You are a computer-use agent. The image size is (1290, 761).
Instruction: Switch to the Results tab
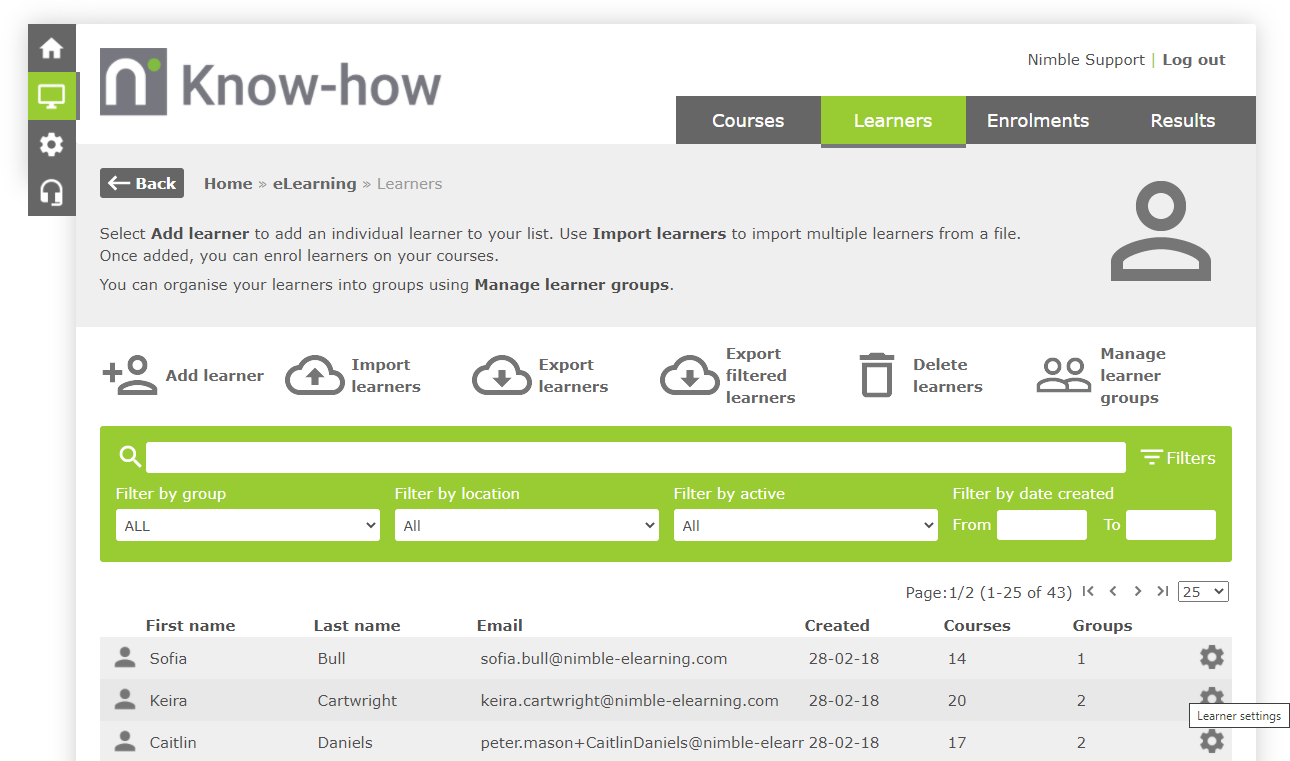click(1183, 121)
